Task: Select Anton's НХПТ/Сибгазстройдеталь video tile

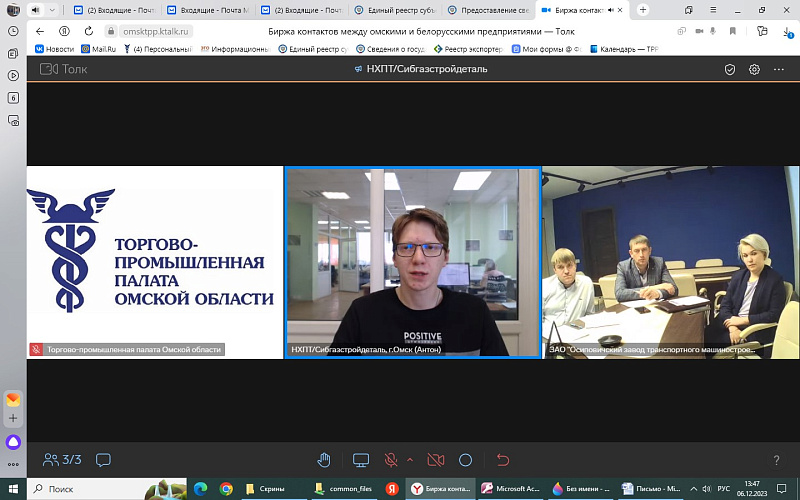Action: (413, 262)
